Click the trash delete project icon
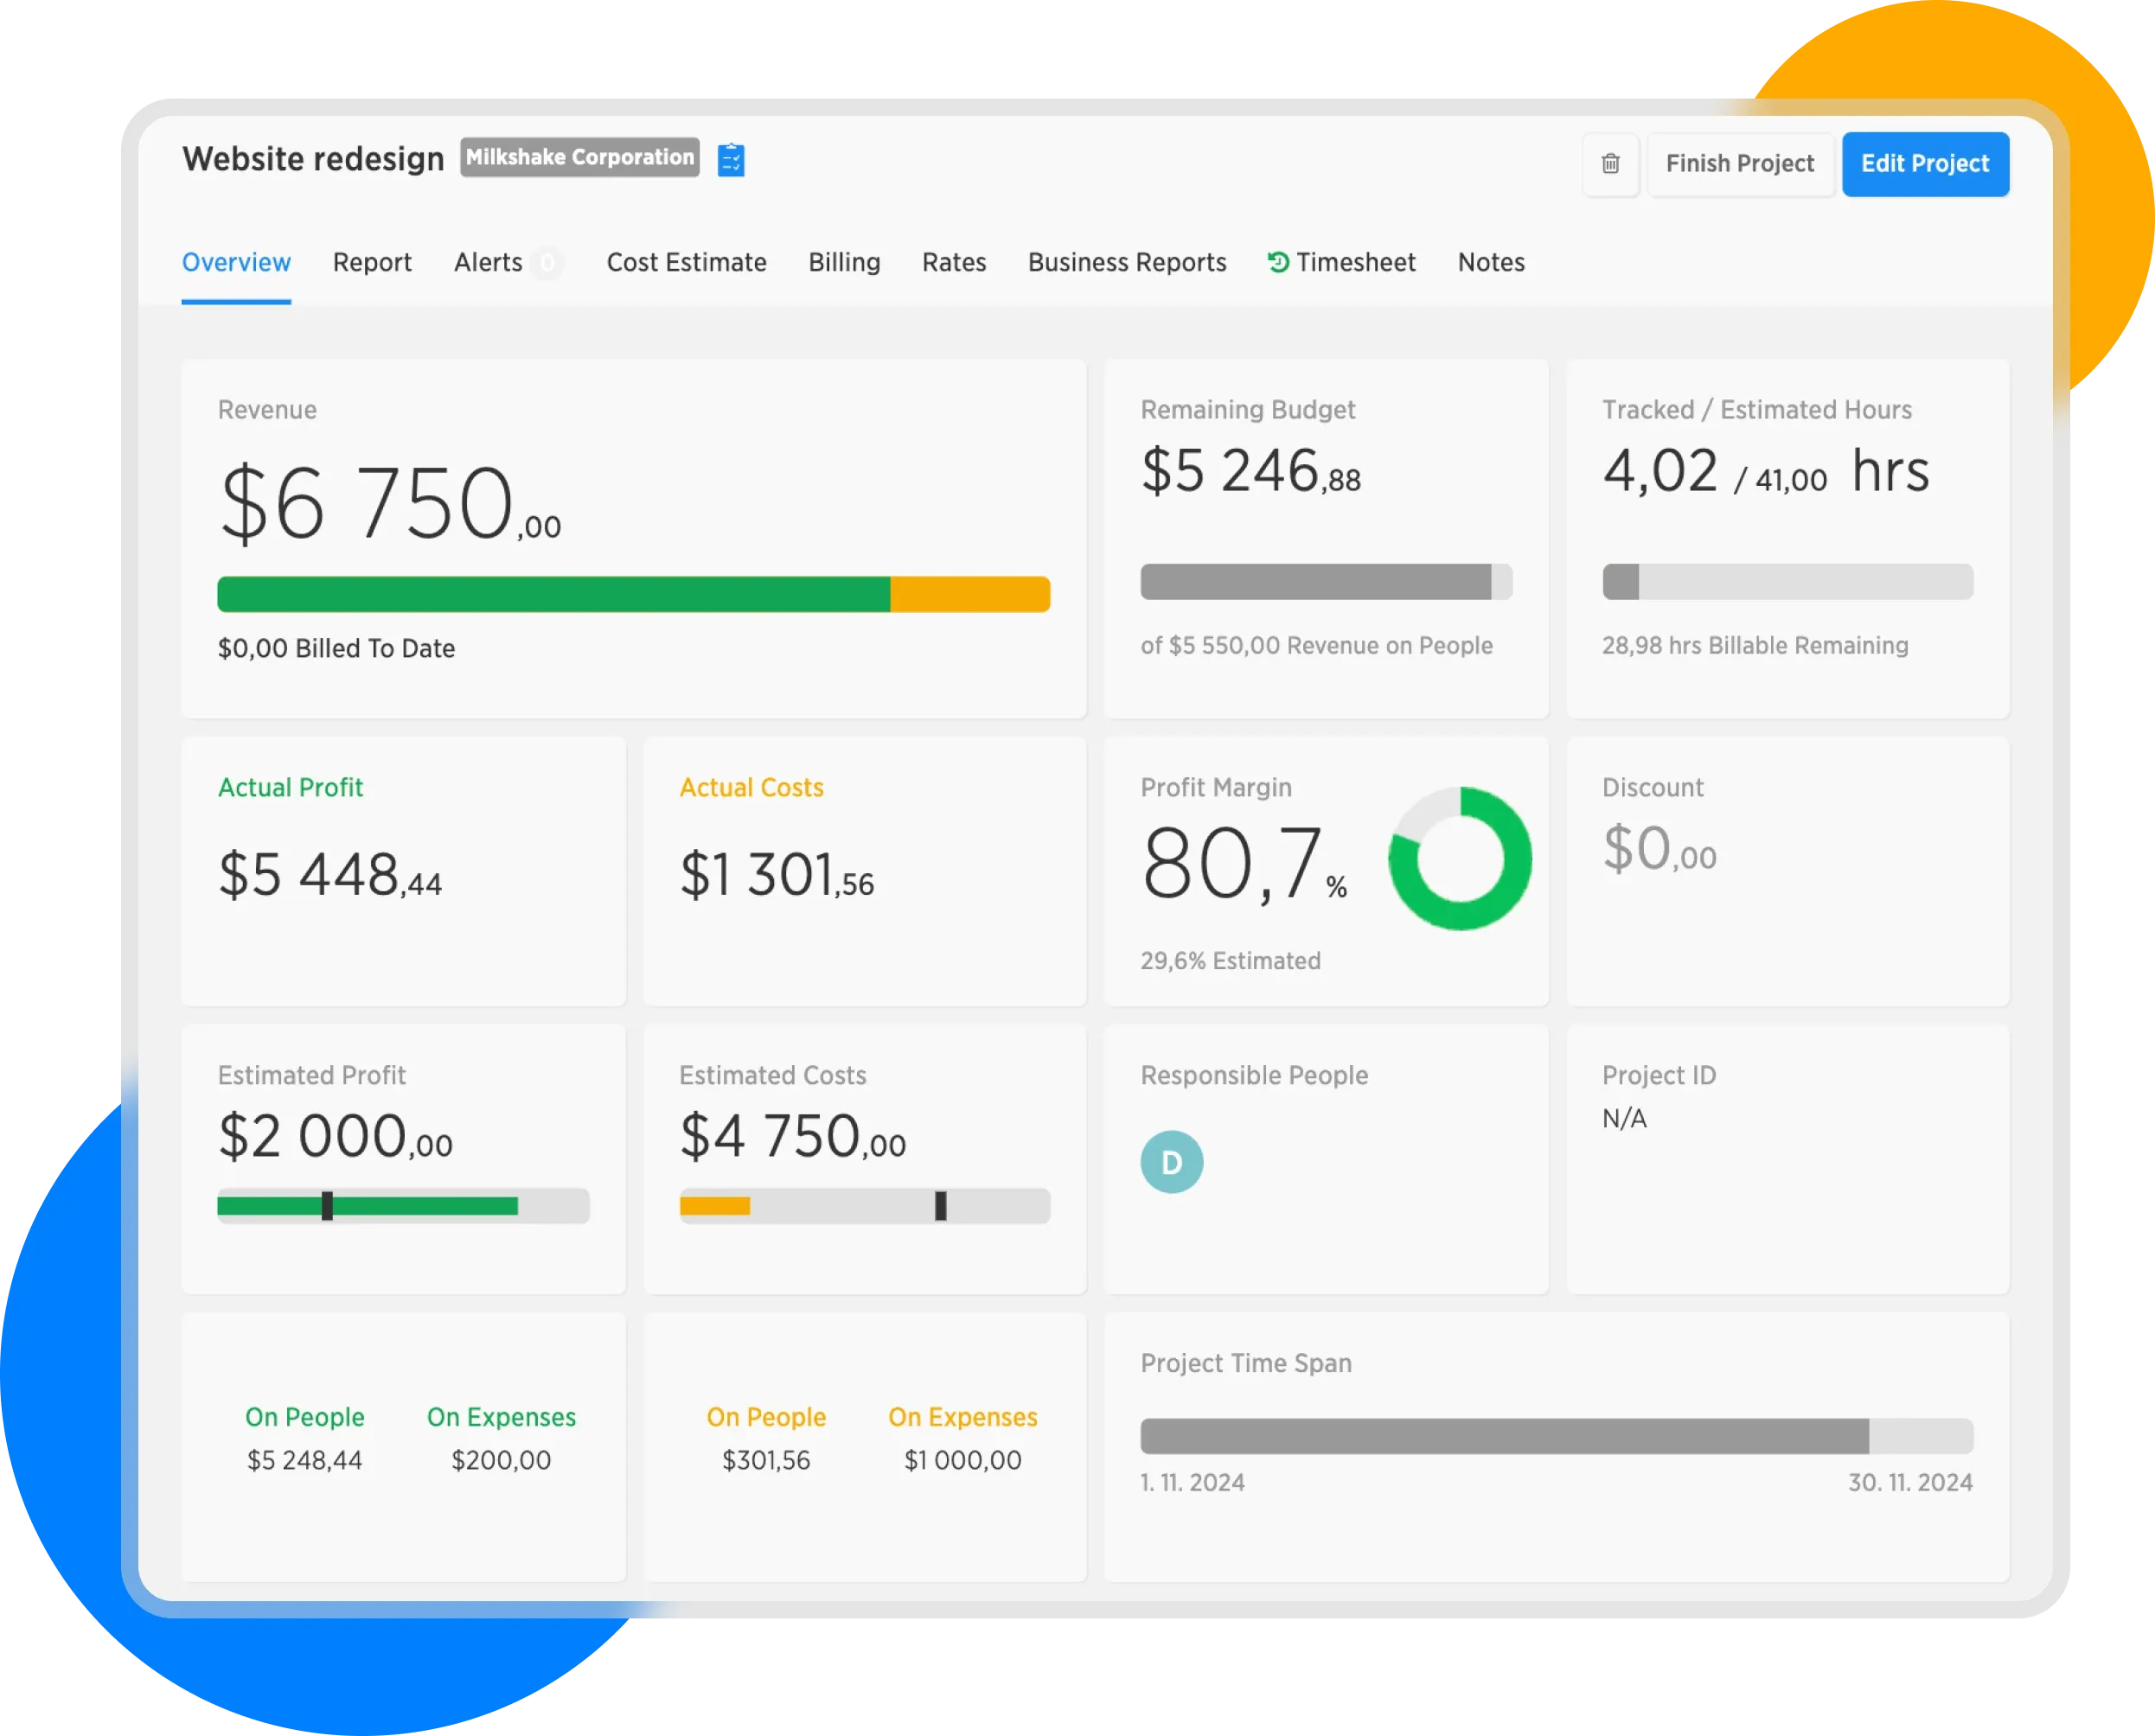This screenshot has height=1736, width=2155. (1610, 164)
